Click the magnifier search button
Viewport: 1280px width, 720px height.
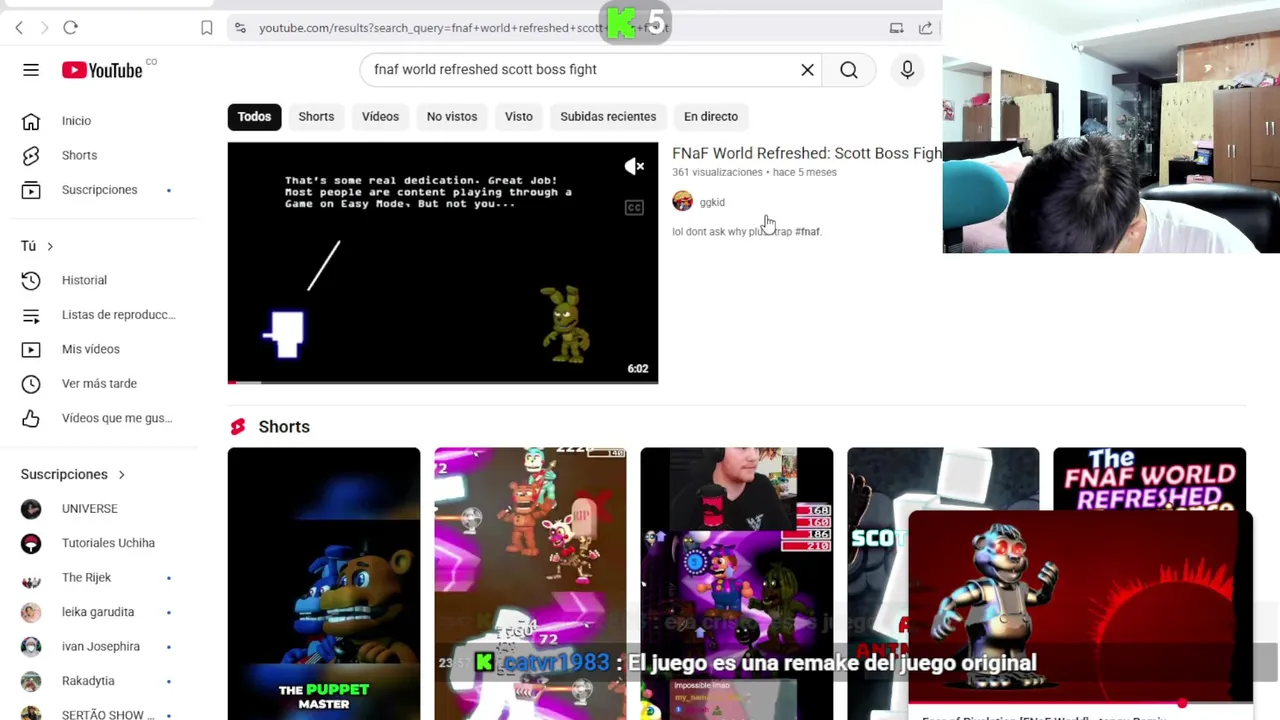849,70
